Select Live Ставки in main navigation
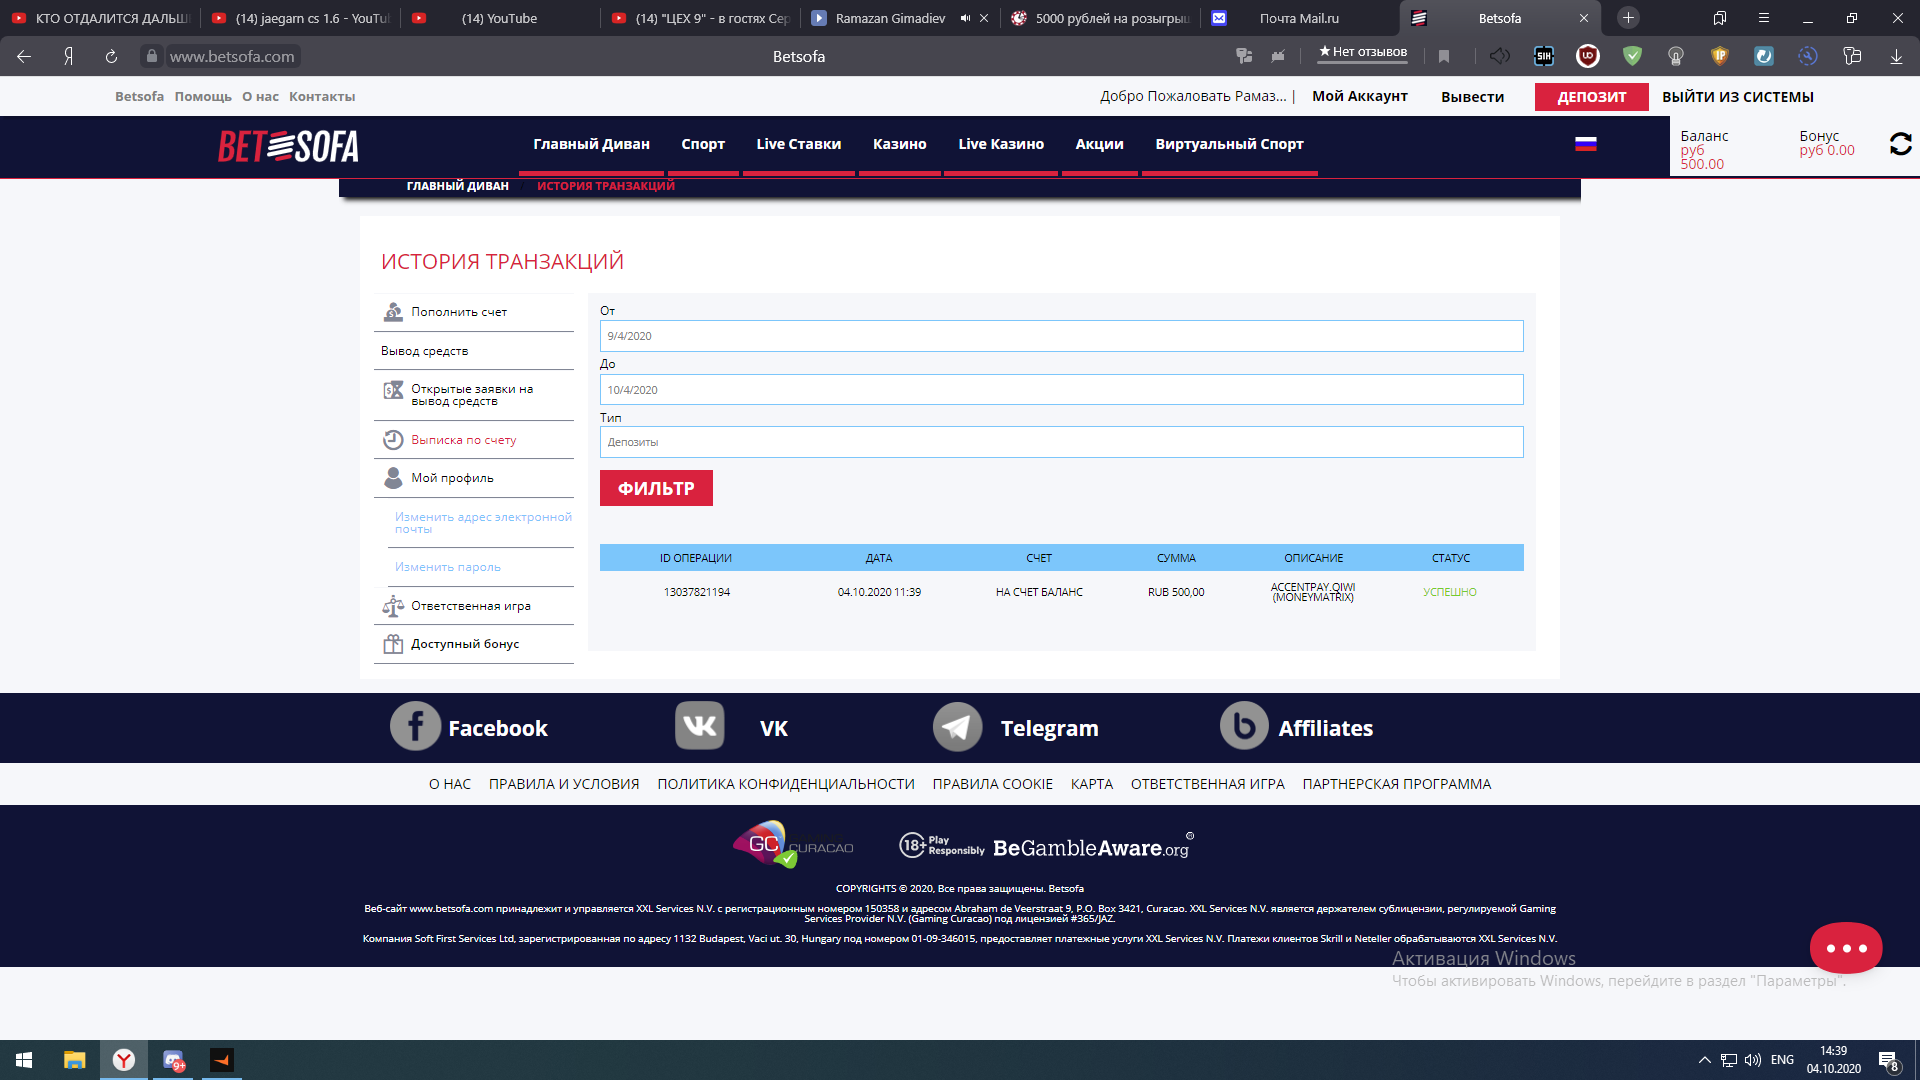 (x=798, y=144)
